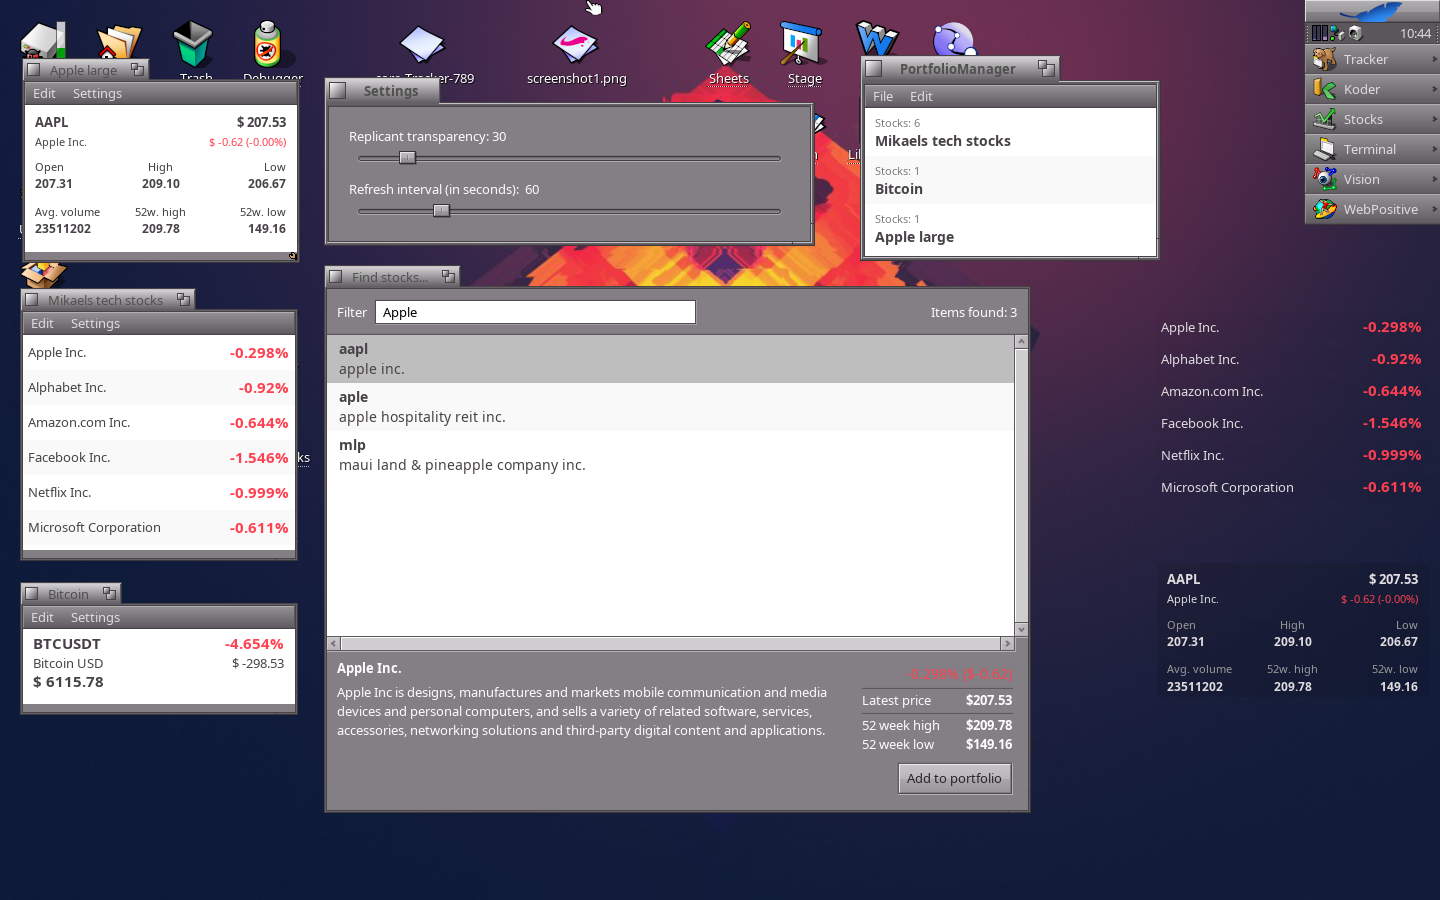Click the ProcessController CPU bars tray icon
The image size is (1440, 900).
(1319, 33)
